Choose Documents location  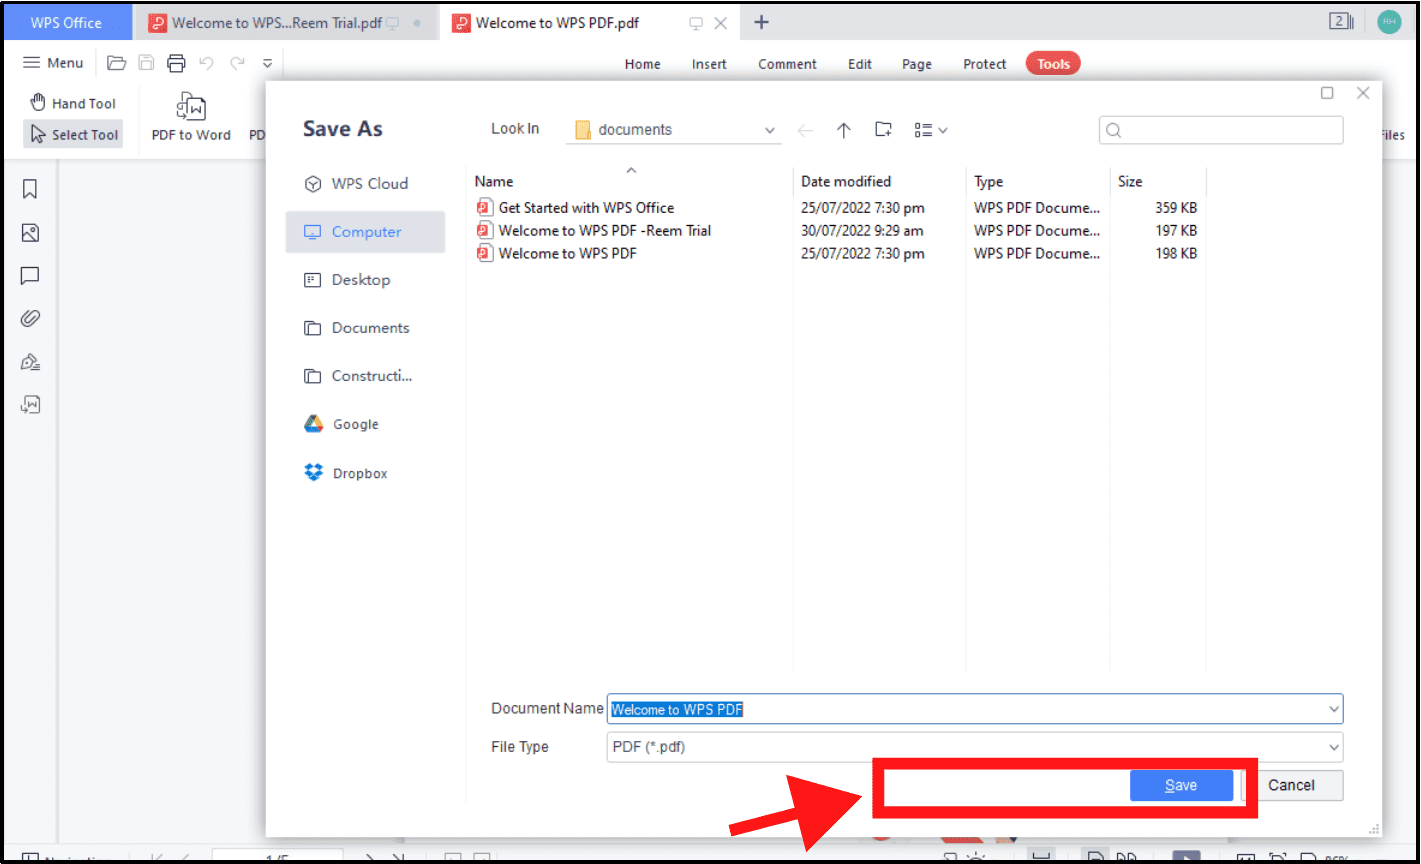point(365,328)
